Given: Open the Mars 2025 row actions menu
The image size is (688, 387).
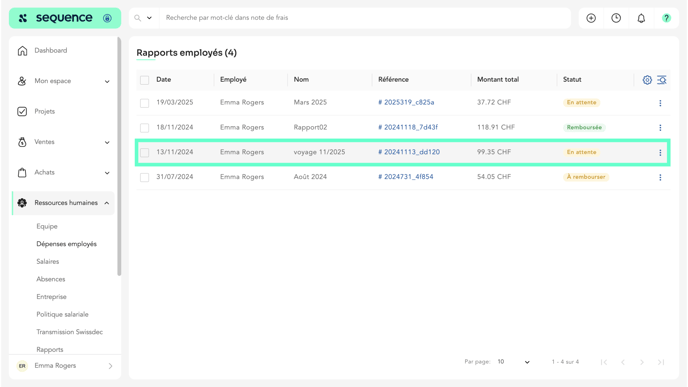Looking at the screenshot, I should click(660, 103).
